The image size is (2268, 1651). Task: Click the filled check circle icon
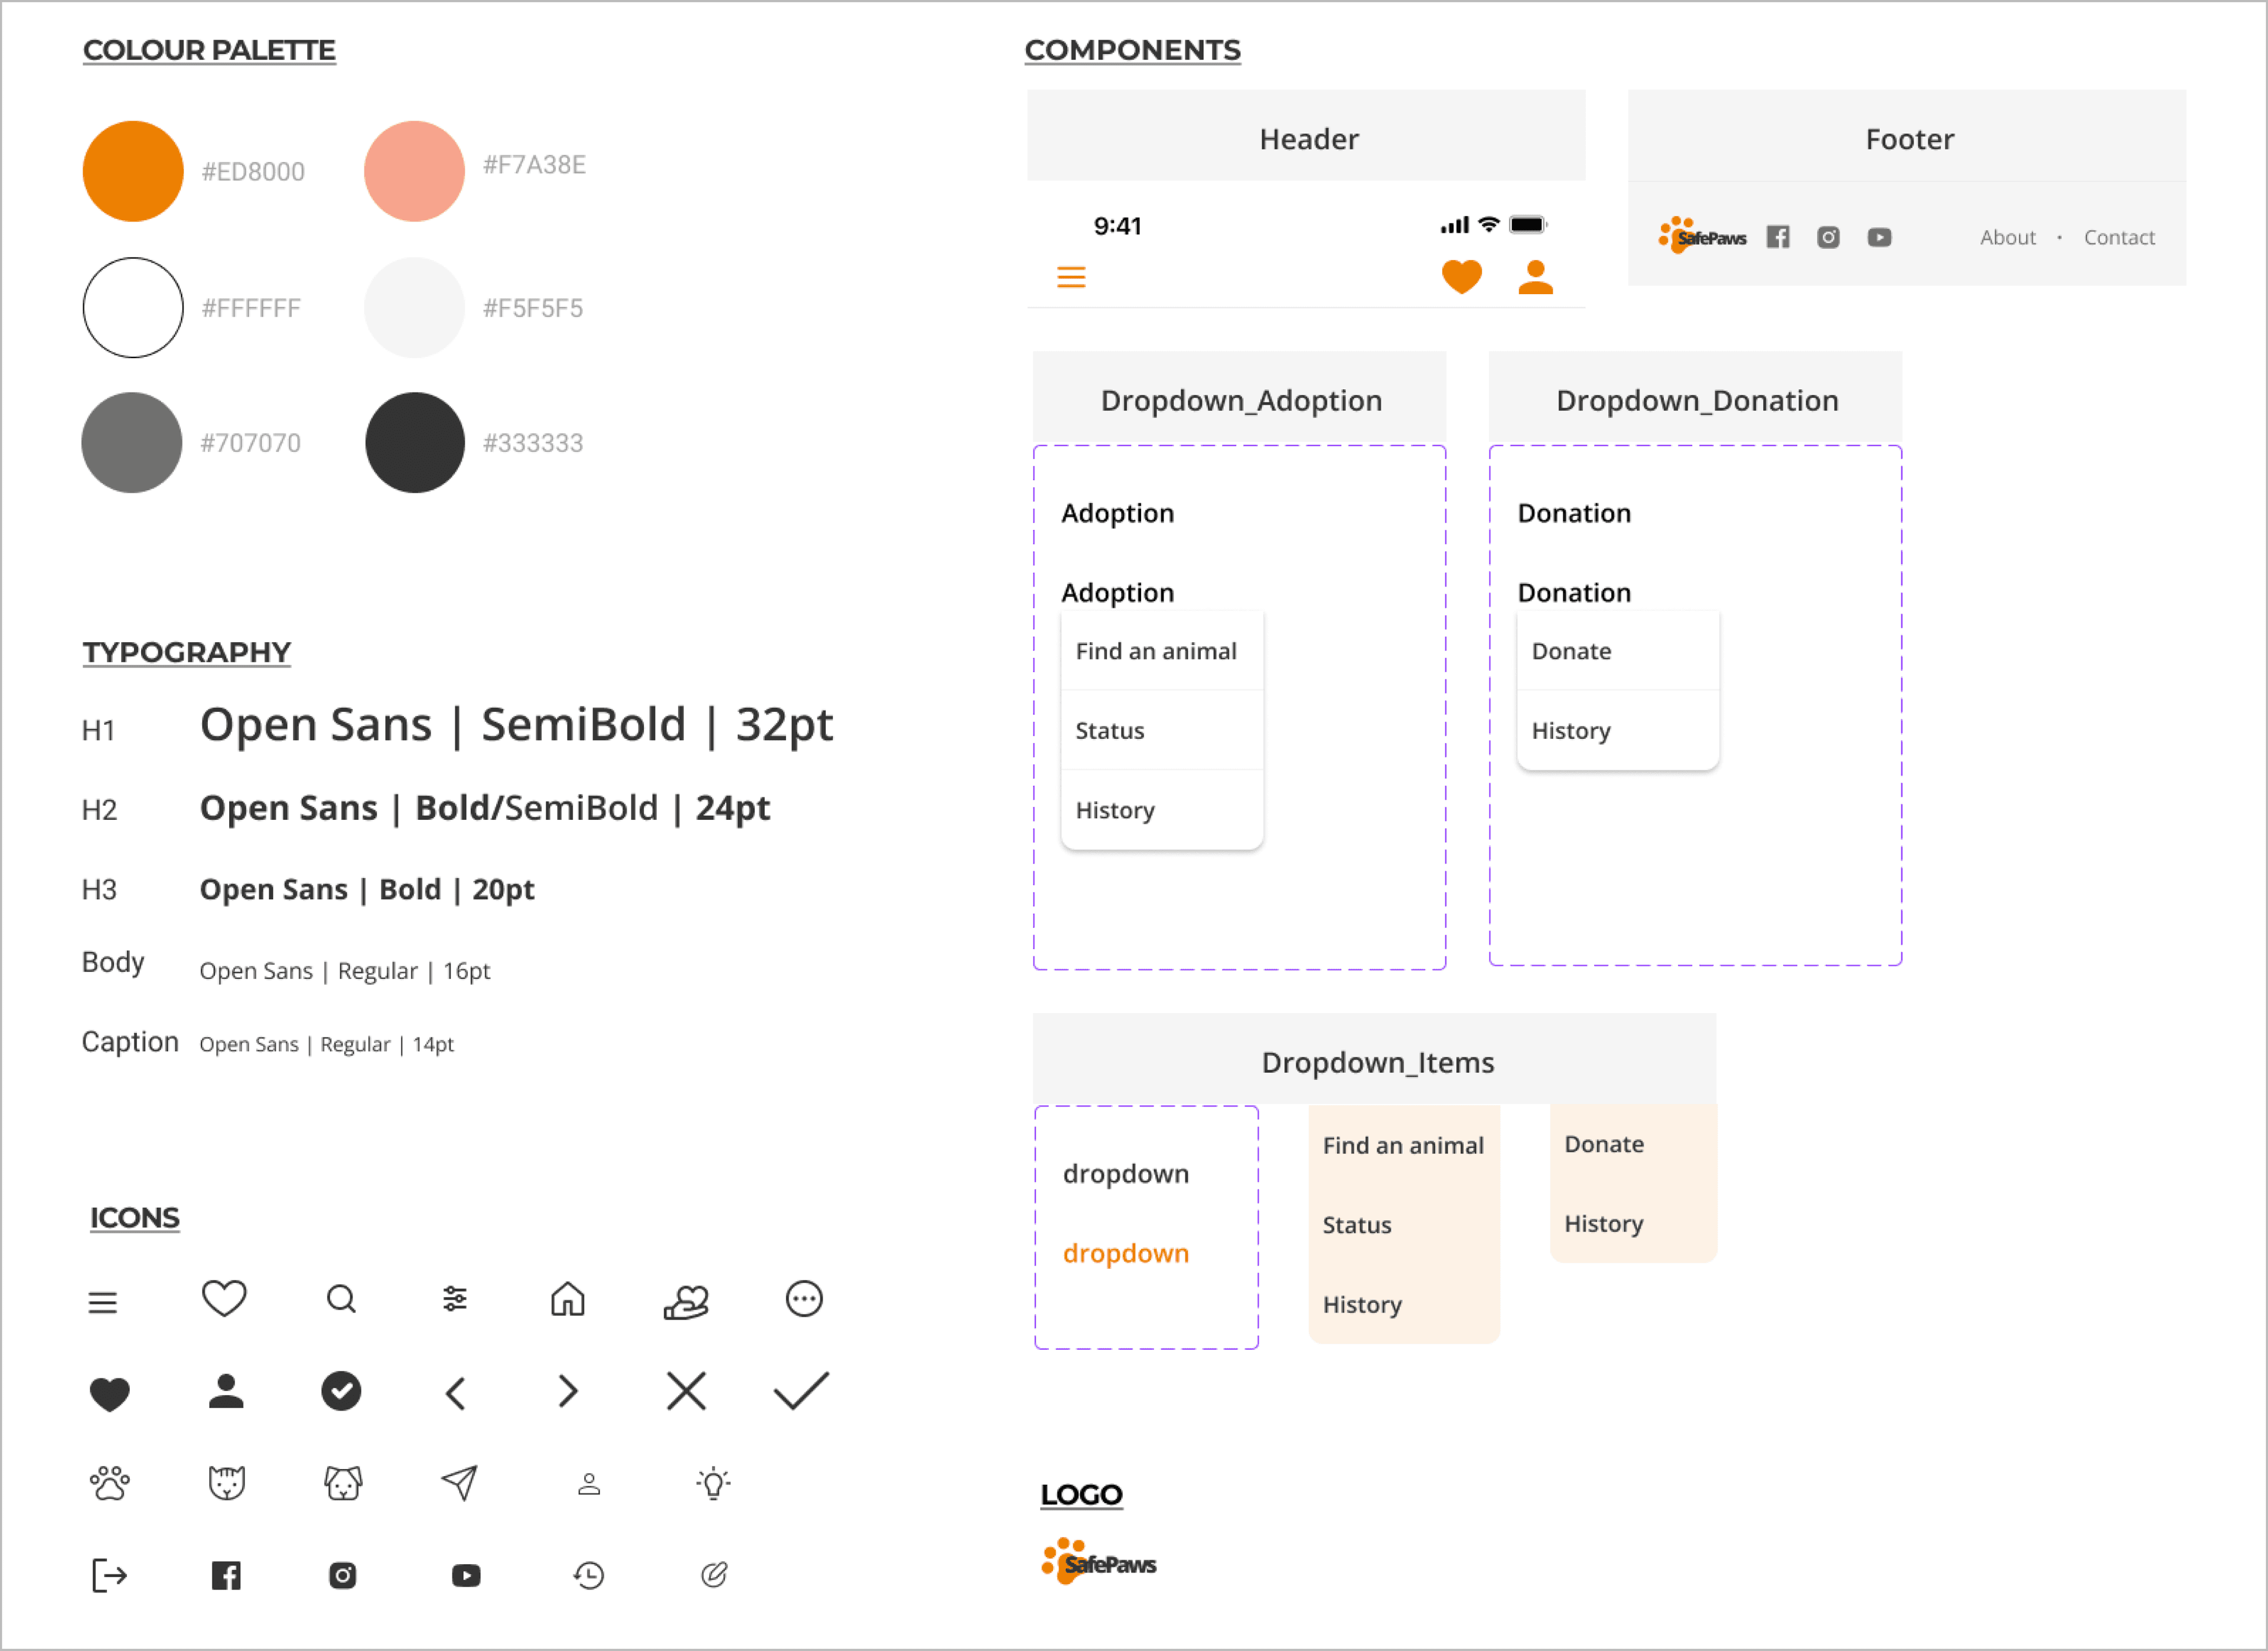(x=341, y=1390)
